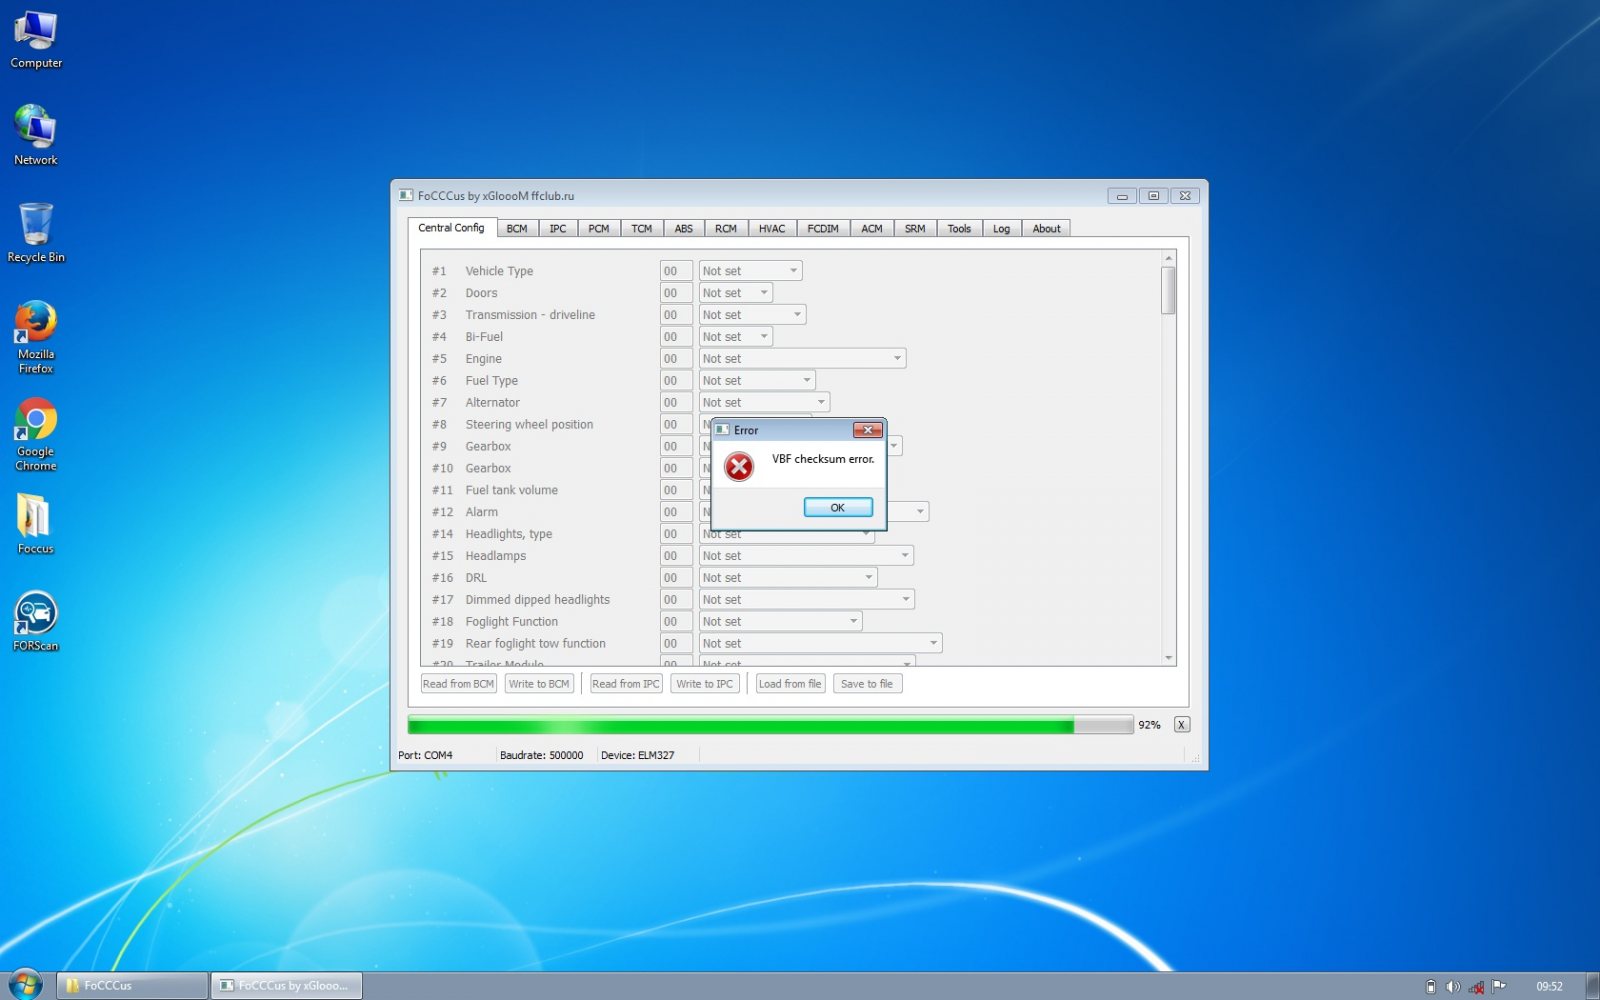Screen dimensions: 1600x1000
Task: Click the network tray icon with red X
Action: [x=1476, y=986]
